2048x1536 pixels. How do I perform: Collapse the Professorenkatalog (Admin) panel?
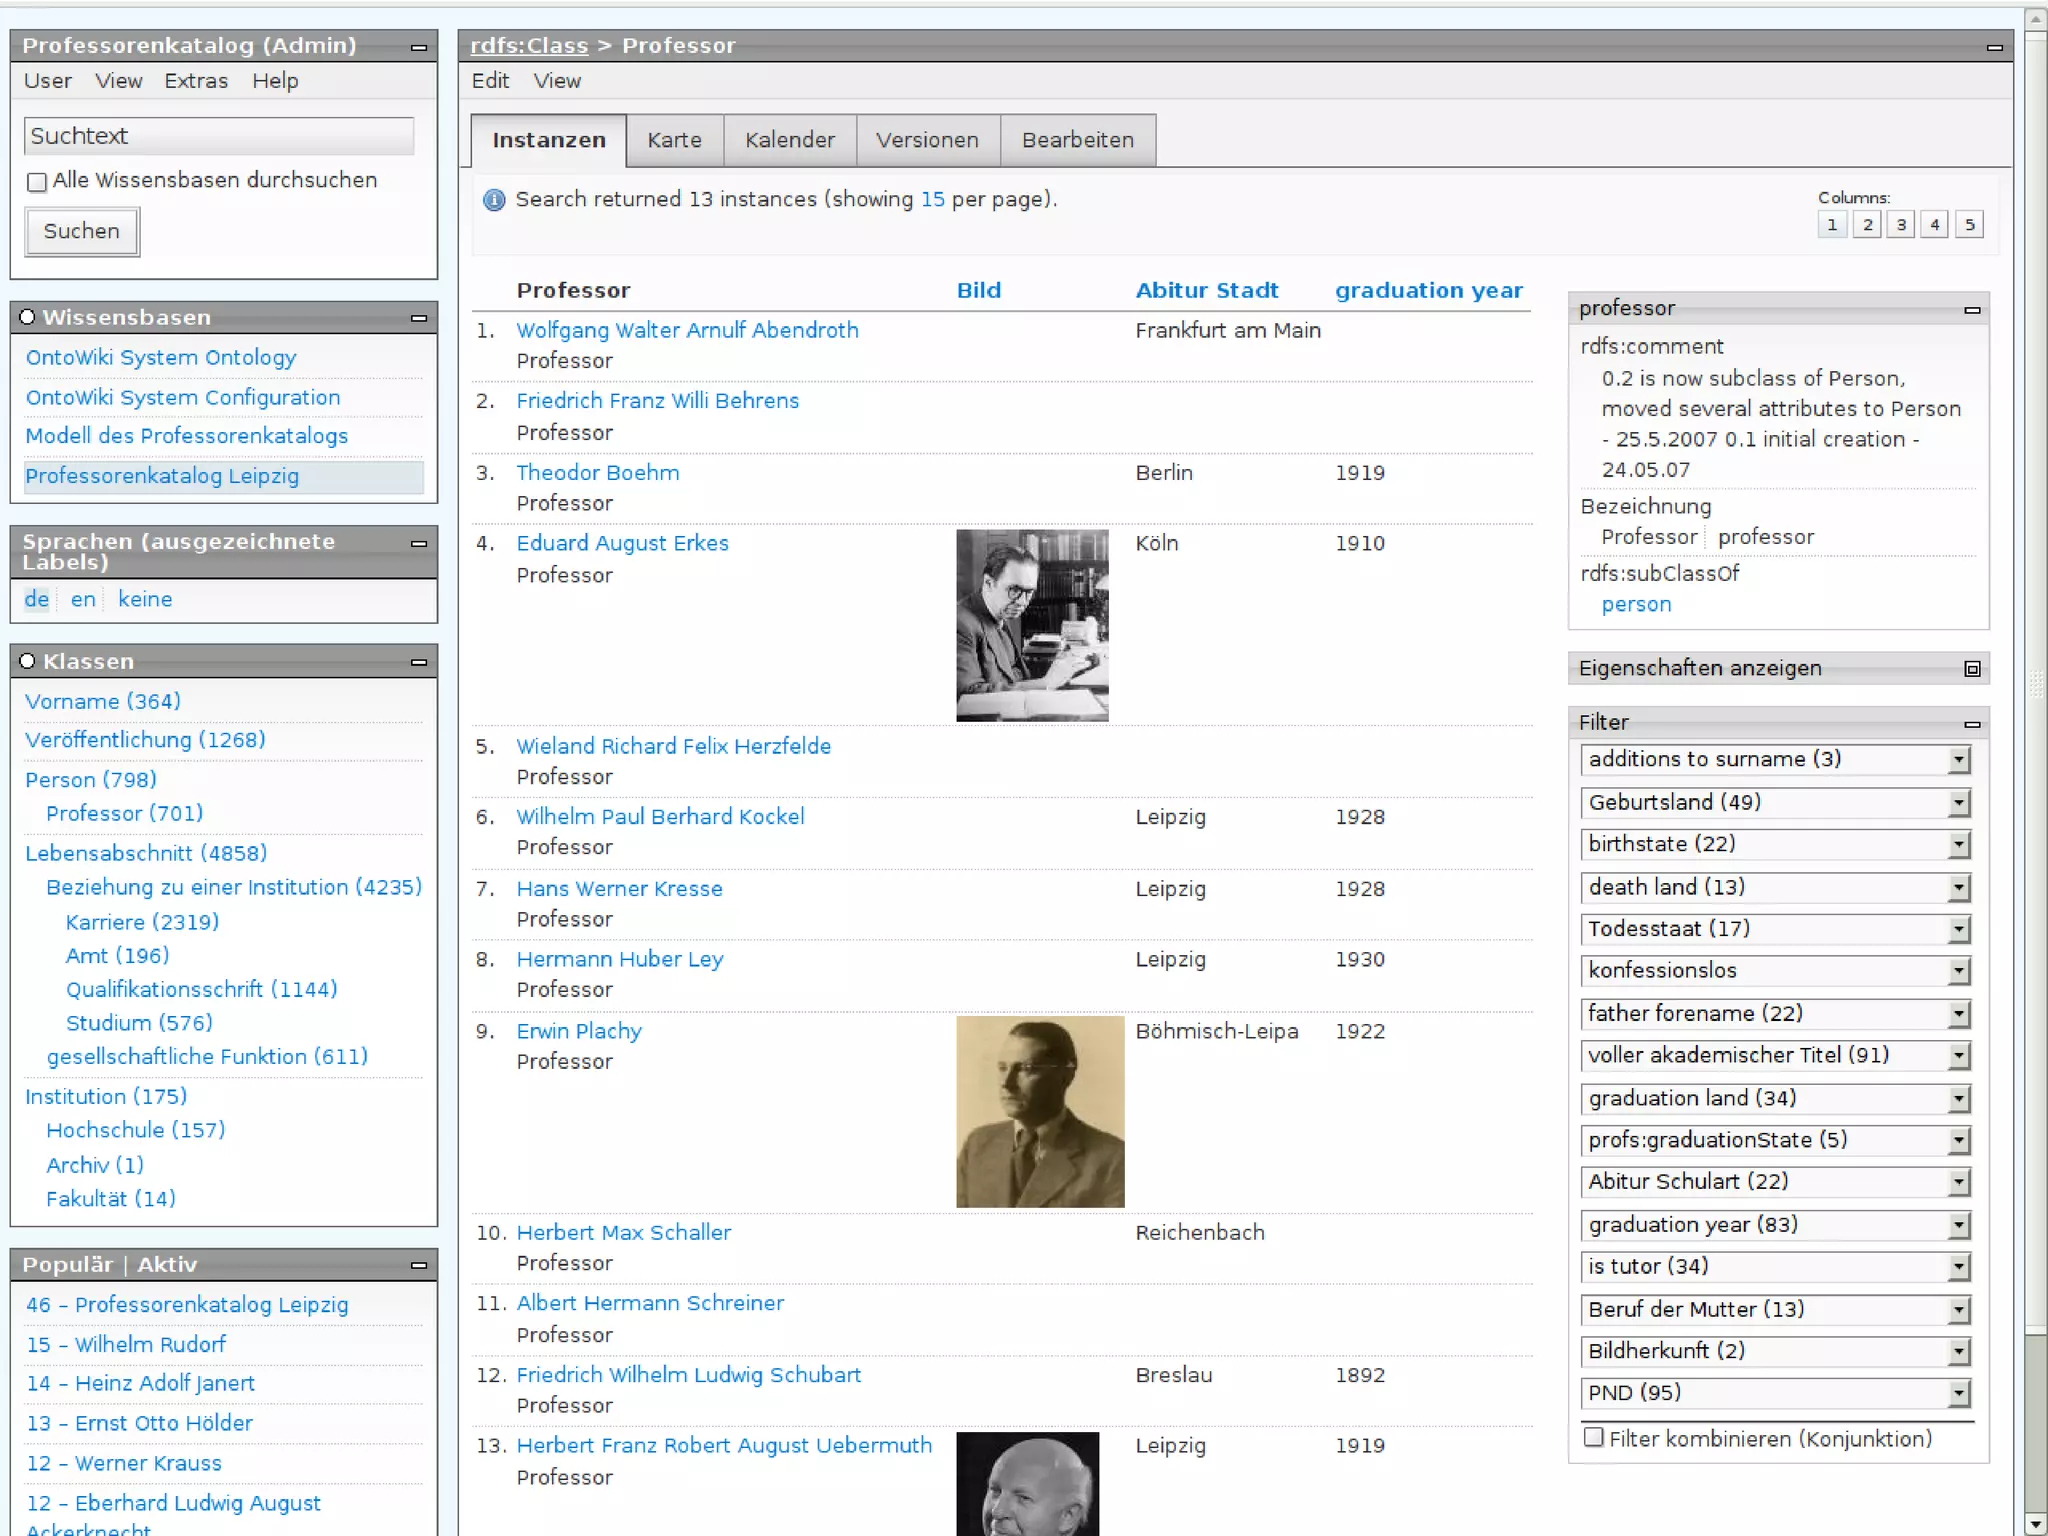pos(419,47)
